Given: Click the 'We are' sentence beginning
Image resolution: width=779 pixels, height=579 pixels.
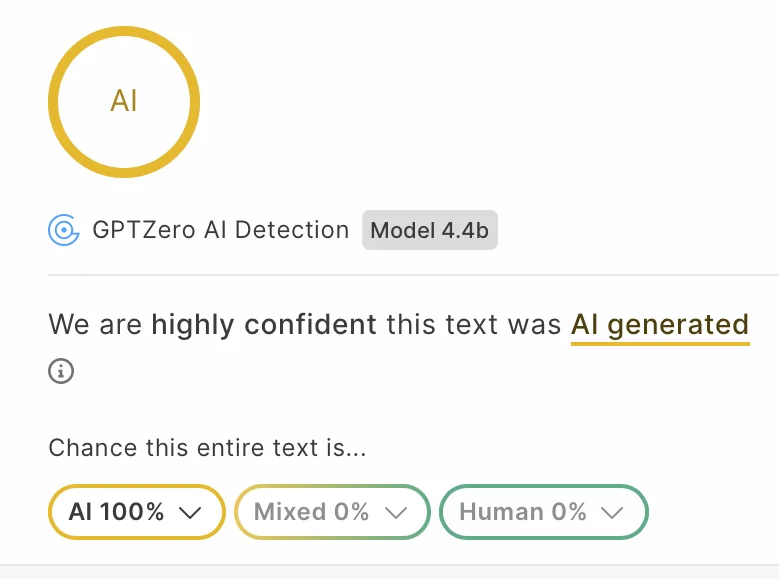Looking at the screenshot, I should pyautogui.click(x=96, y=324).
